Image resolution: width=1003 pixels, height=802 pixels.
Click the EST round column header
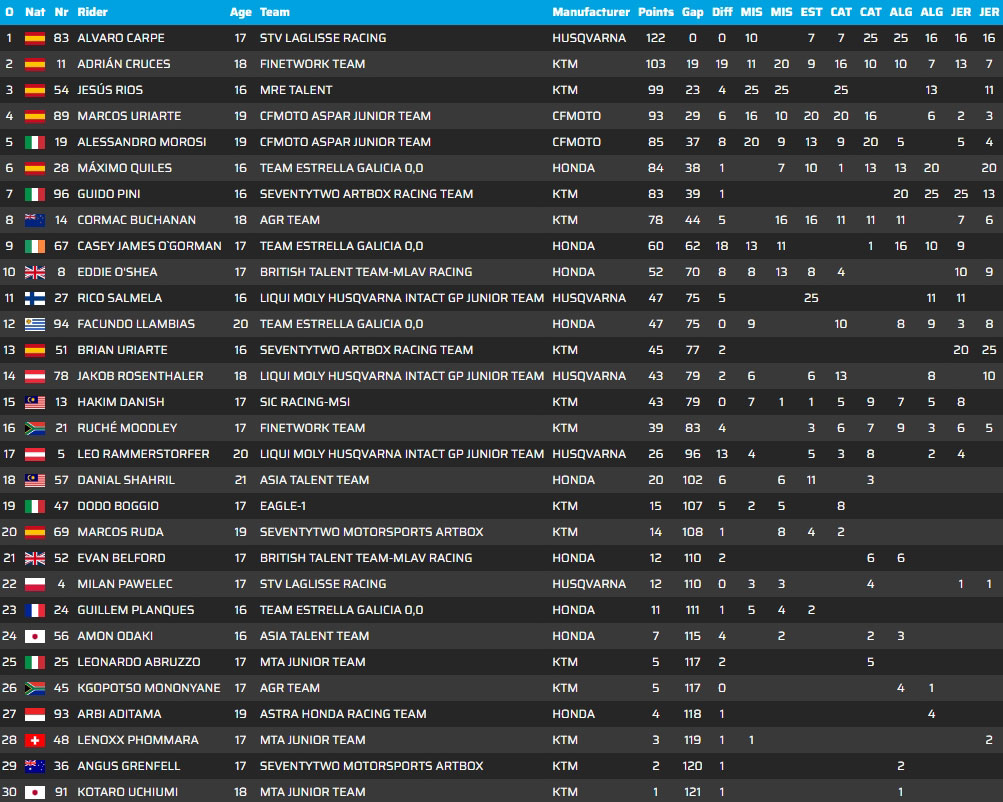811,12
